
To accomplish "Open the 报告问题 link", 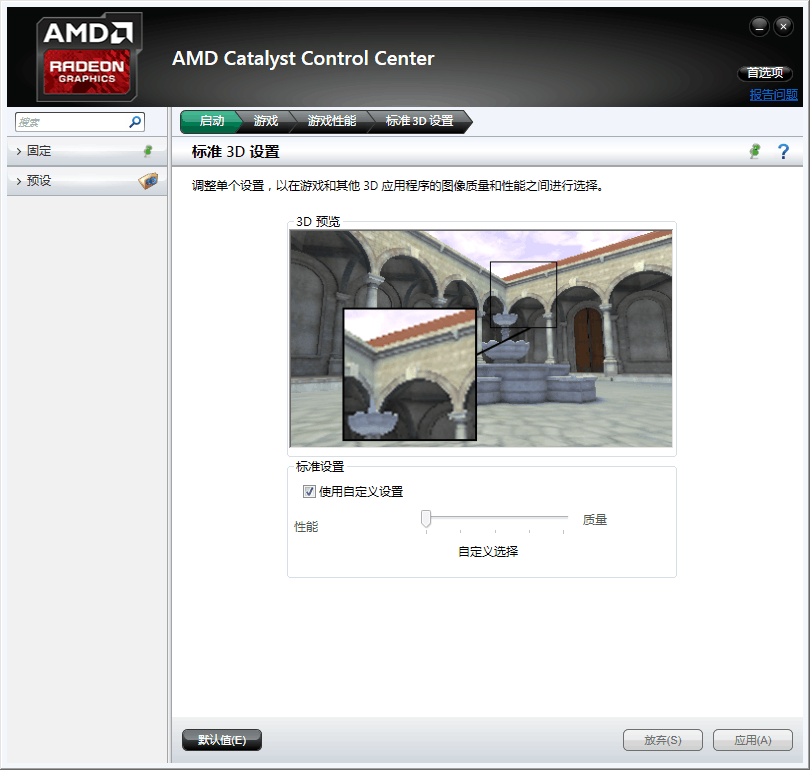I will (x=774, y=95).
